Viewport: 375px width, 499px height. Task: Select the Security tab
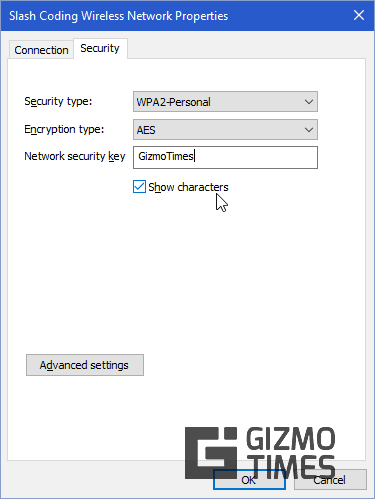point(100,49)
